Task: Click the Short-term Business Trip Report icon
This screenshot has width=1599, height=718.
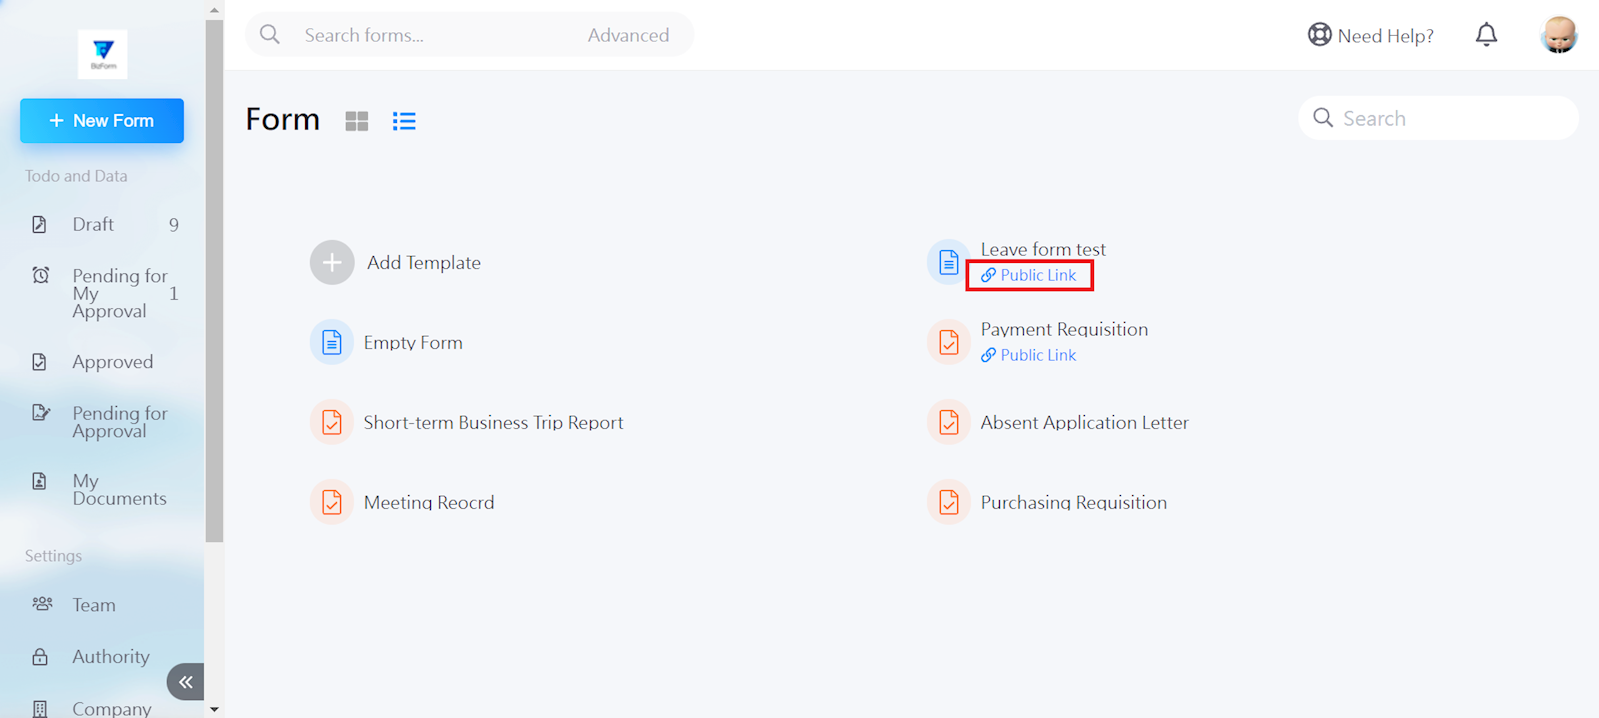Action: coord(332,423)
